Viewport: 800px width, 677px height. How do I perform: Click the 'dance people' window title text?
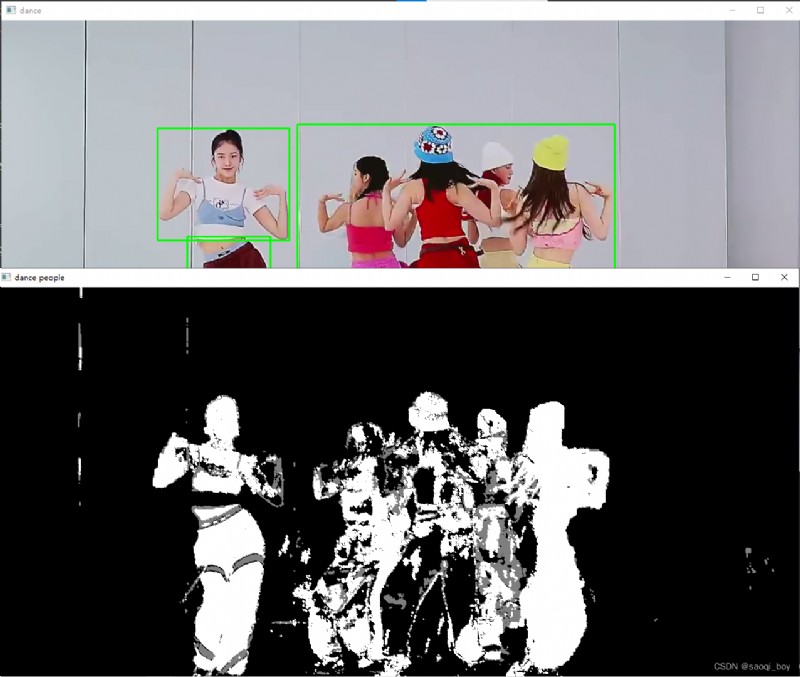click(x=39, y=278)
